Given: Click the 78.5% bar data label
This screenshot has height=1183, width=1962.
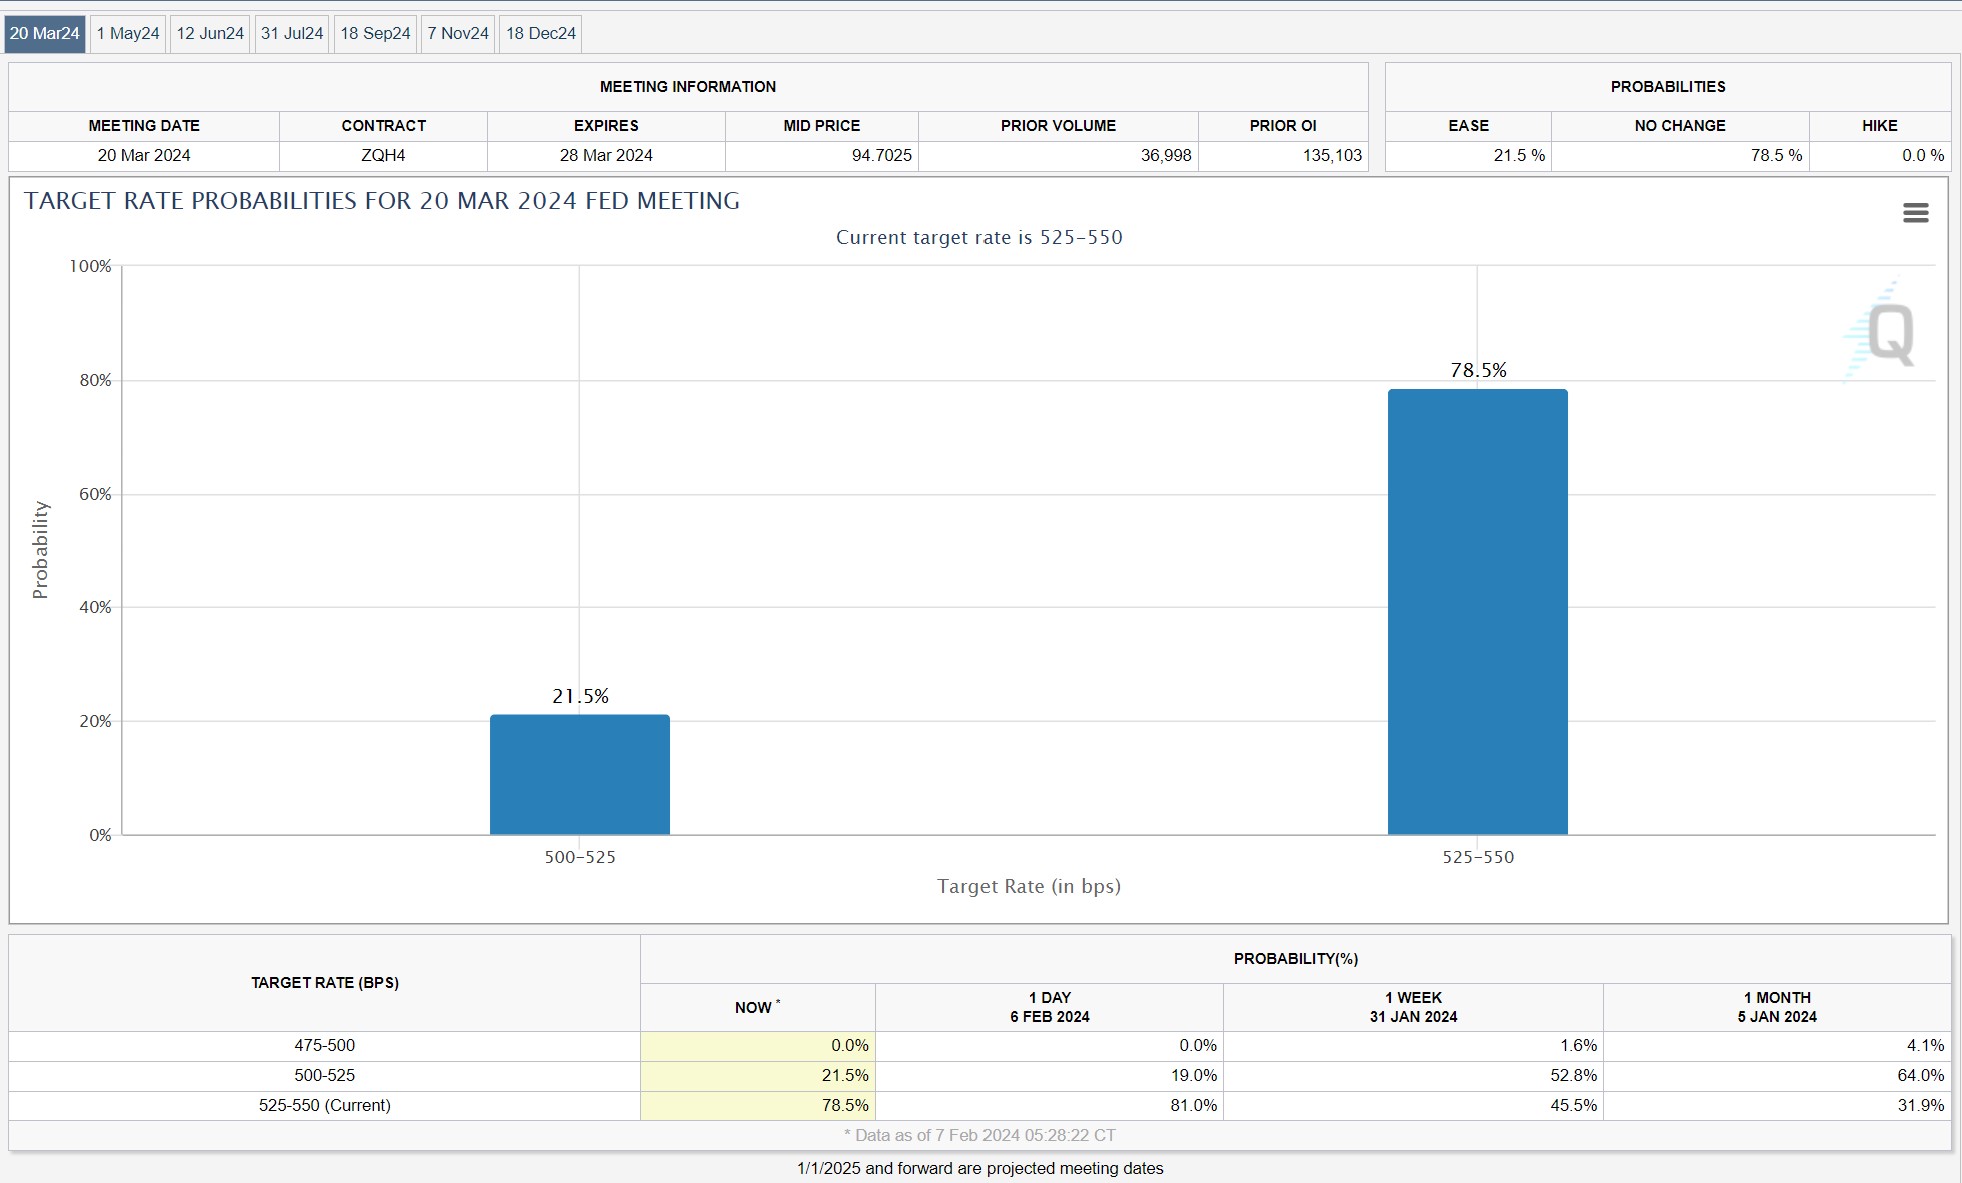Looking at the screenshot, I should (1478, 370).
